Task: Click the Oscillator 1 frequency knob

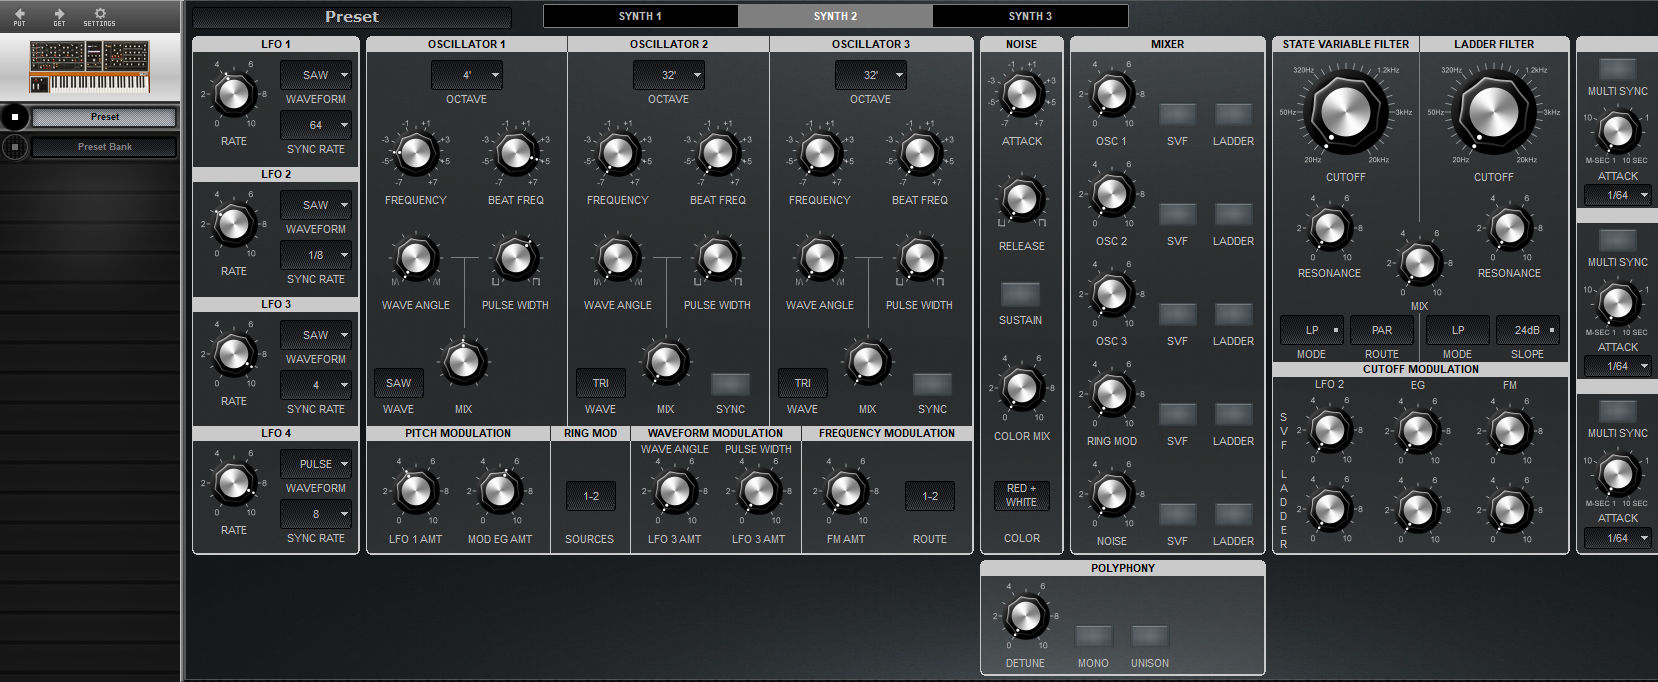Action: pyautogui.click(x=415, y=153)
